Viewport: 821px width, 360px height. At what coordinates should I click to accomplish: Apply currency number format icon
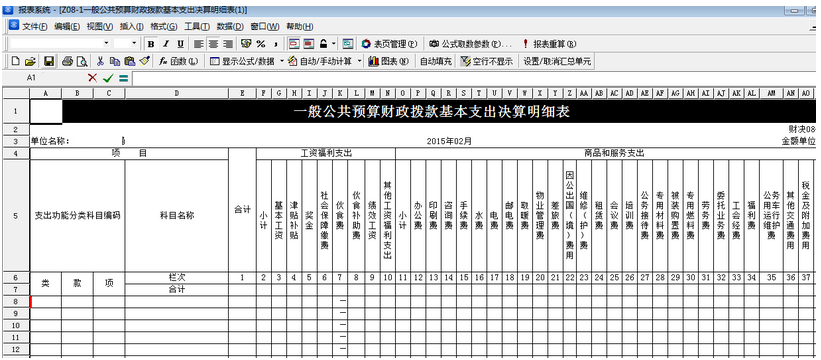click(x=246, y=44)
